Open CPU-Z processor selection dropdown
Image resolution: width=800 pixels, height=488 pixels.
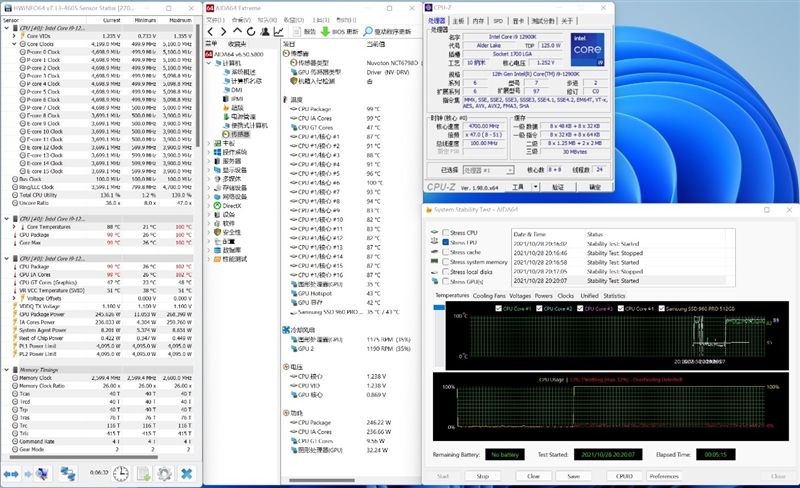click(509, 170)
